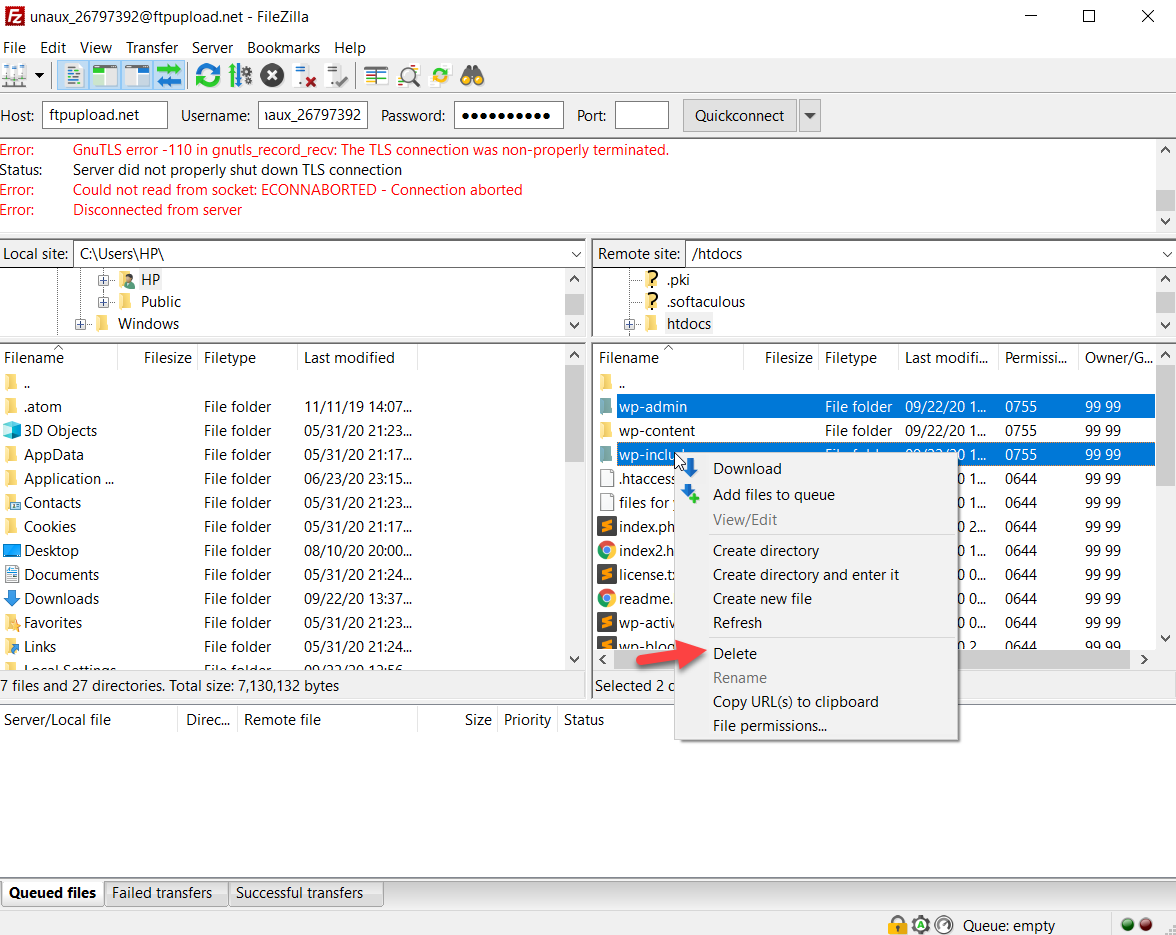The width and height of the screenshot is (1176, 935).
Task: Cancel current operation icon
Action: pyautogui.click(x=272, y=76)
